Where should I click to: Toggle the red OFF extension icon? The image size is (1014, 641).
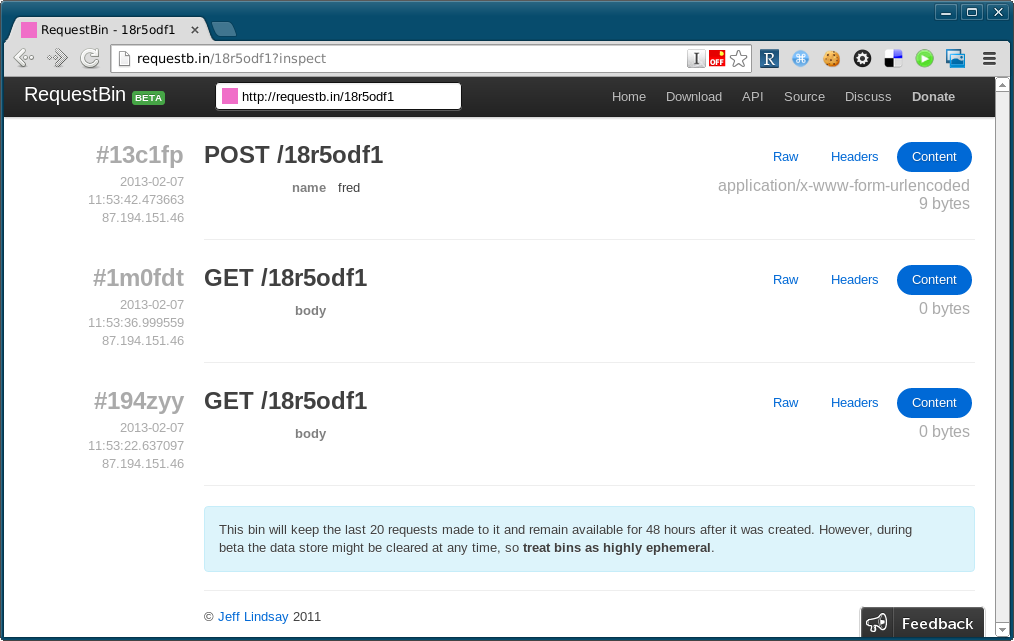717,59
